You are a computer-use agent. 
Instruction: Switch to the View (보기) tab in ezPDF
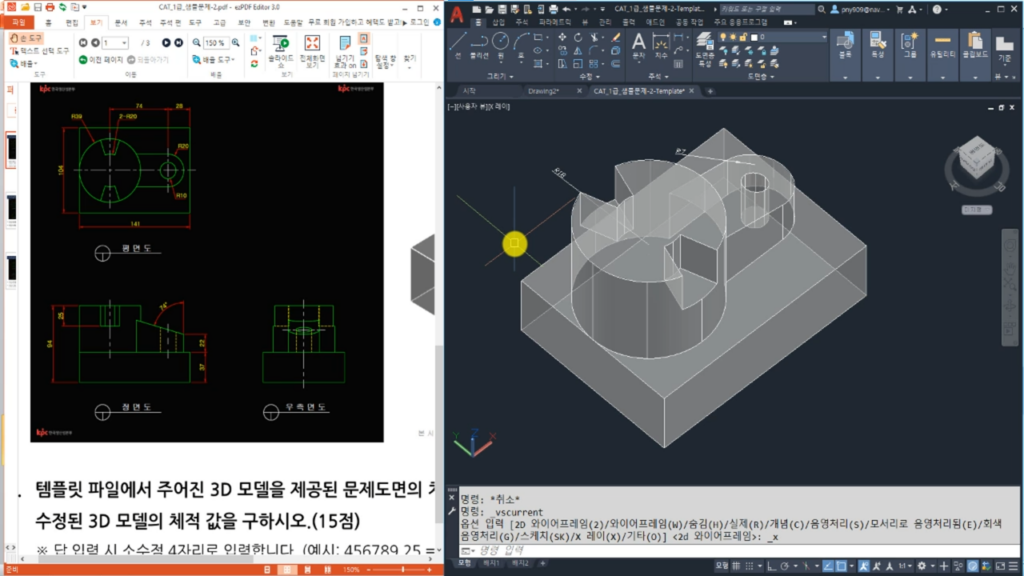(96, 23)
